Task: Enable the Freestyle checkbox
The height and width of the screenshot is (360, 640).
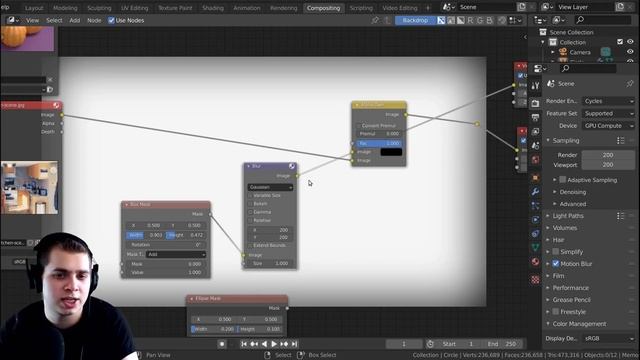Action: (x=556, y=312)
